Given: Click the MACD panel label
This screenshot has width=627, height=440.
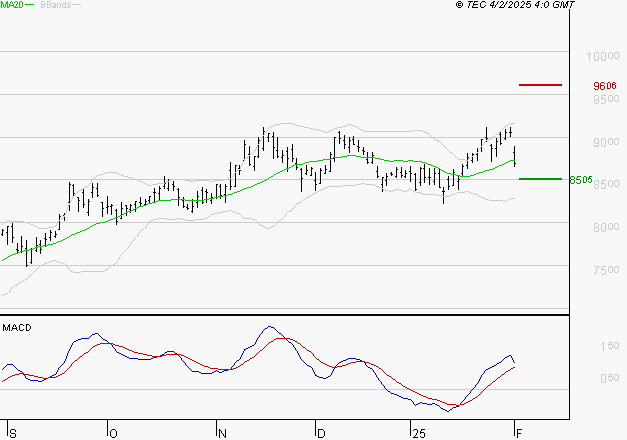Looking at the screenshot, I should pos(17,328).
